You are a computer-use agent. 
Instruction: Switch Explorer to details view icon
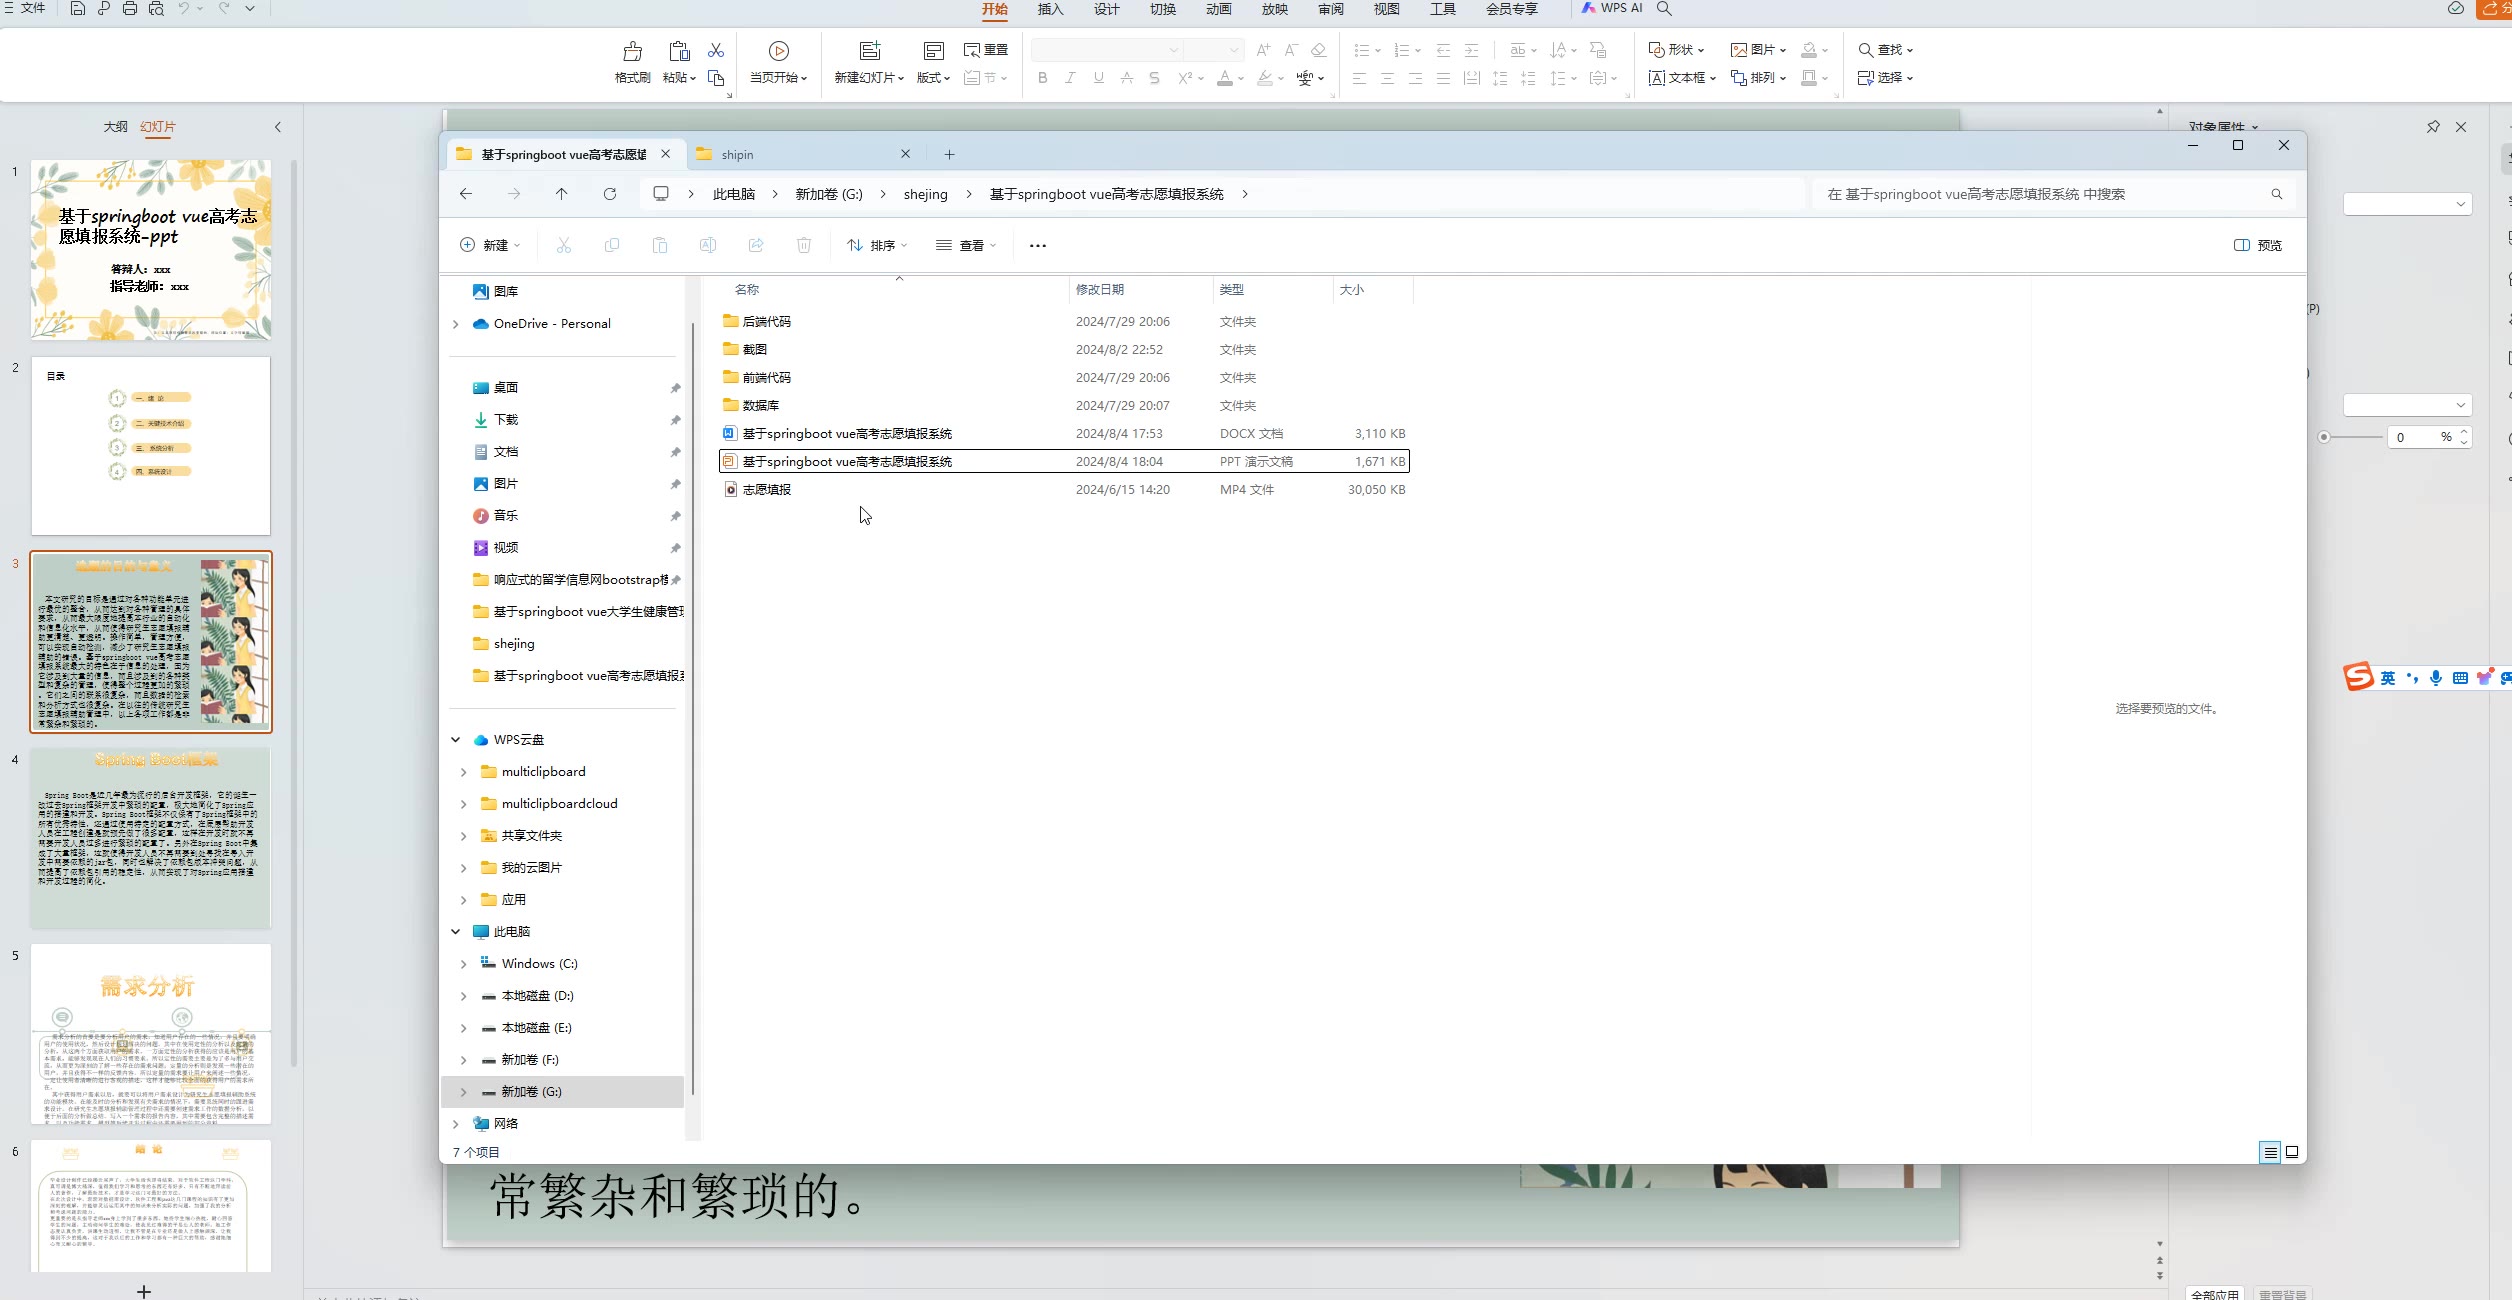pos(2270,1152)
